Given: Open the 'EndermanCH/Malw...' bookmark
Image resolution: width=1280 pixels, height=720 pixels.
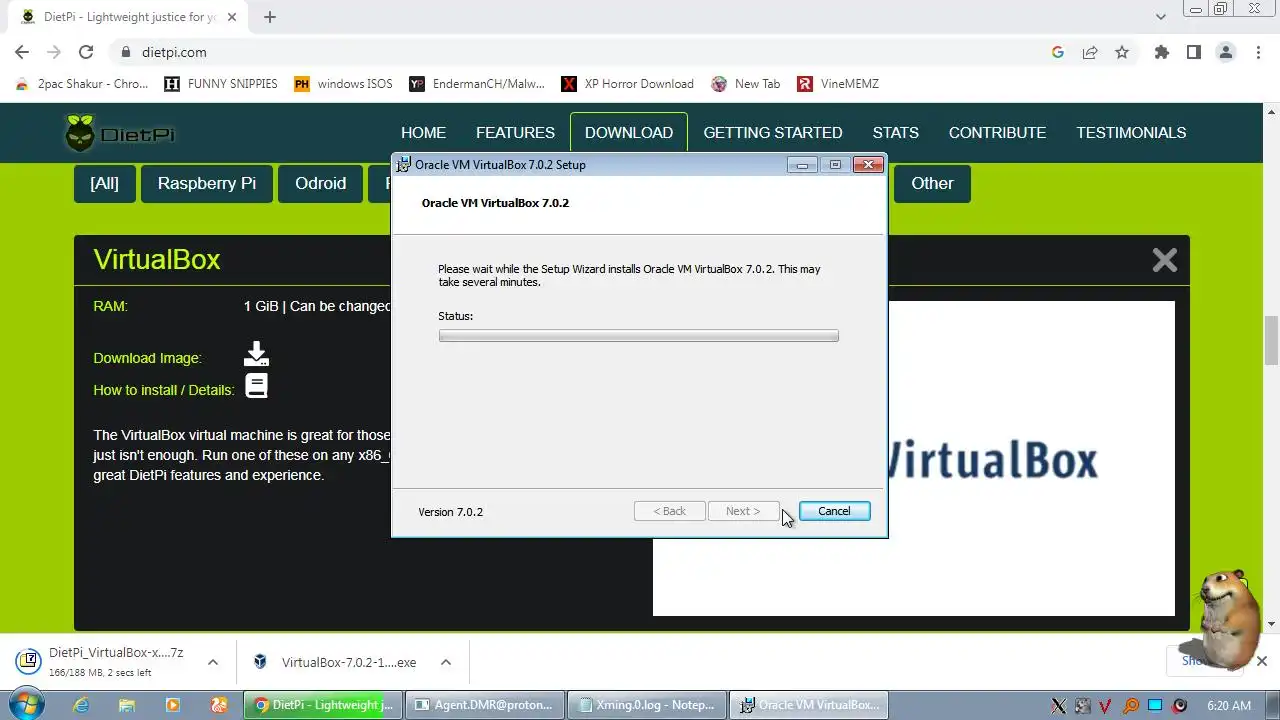Looking at the screenshot, I should tap(477, 84).
